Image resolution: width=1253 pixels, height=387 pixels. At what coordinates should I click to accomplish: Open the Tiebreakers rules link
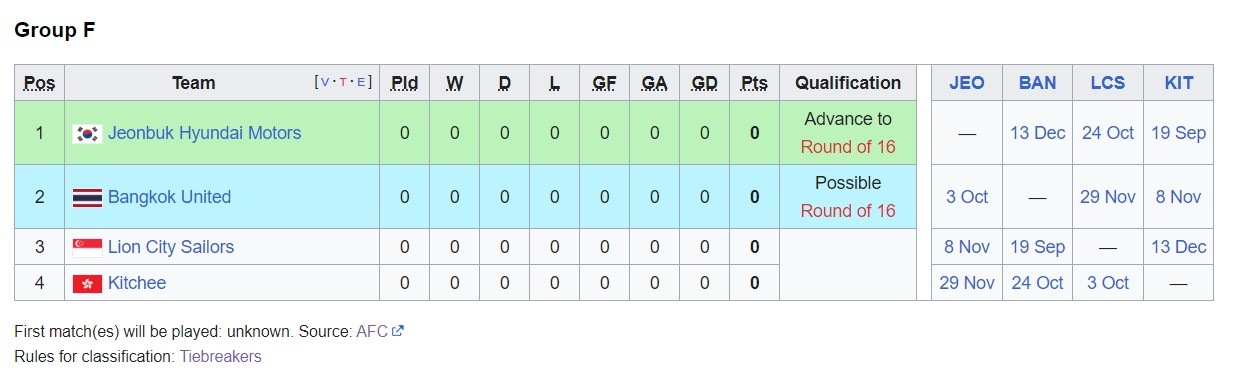(x=220, y=356)
